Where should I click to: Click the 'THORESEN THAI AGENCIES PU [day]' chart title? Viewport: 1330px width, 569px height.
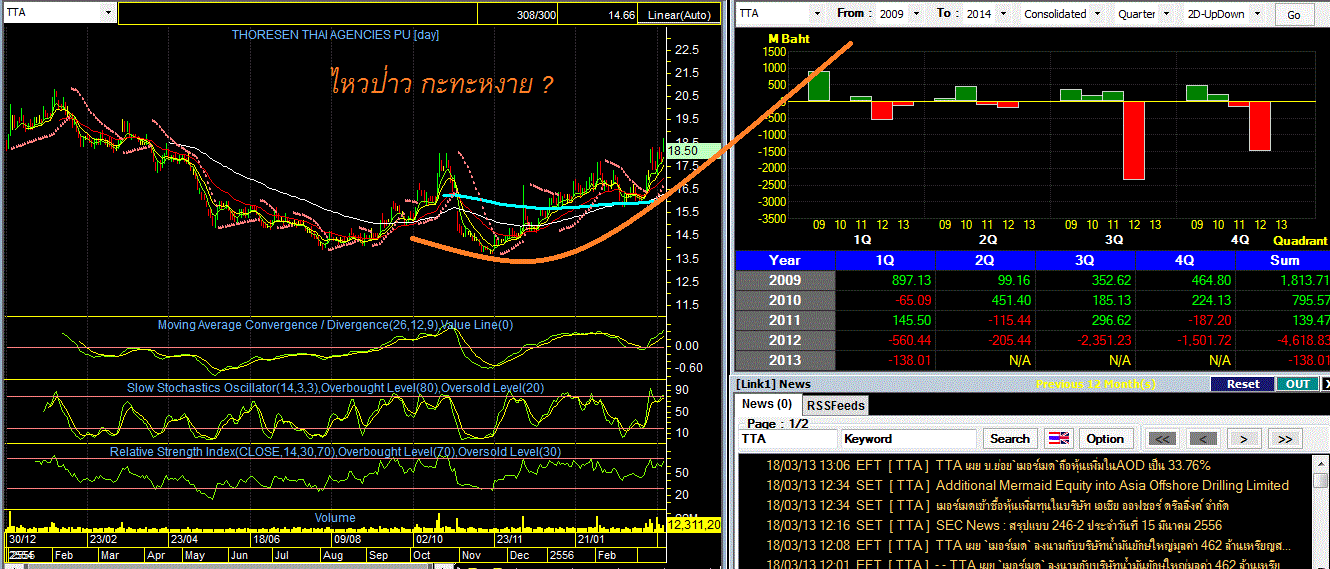click(x=335, y=34)
